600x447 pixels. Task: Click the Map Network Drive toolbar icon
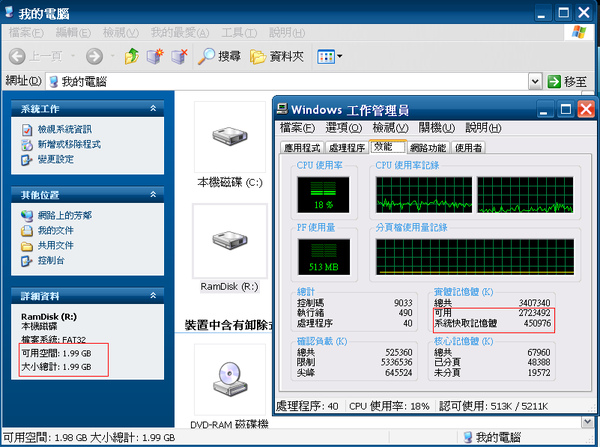[155, 56]
